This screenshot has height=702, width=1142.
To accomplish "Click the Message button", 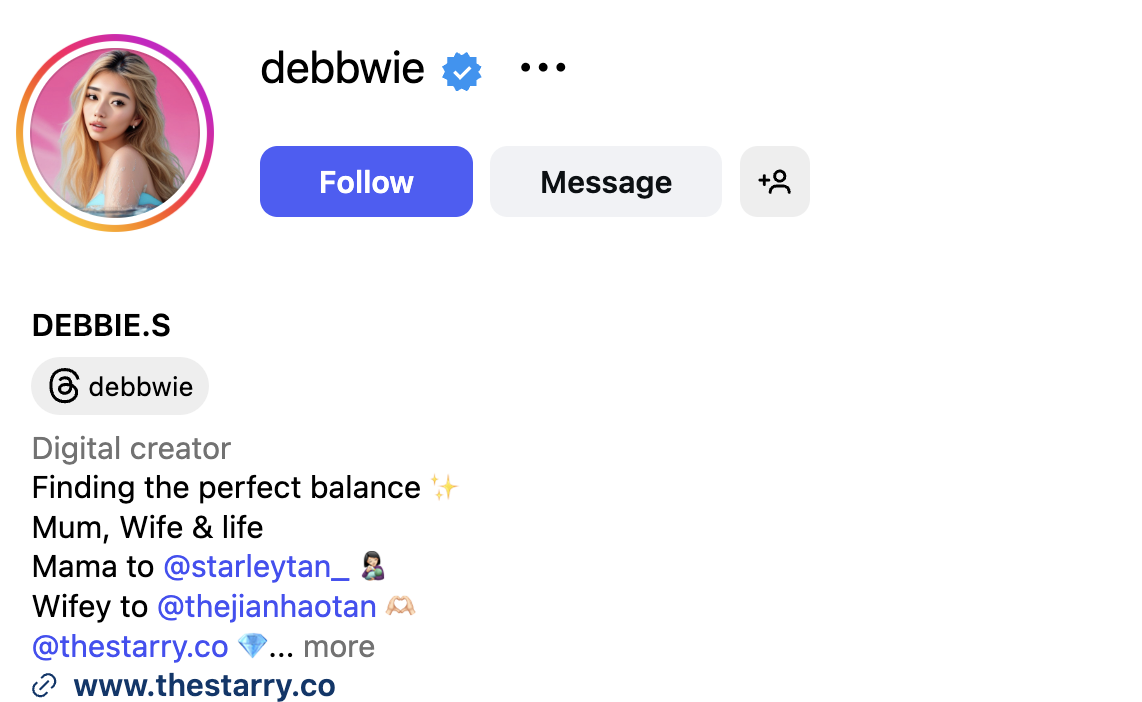I will [x=605, y=181].
